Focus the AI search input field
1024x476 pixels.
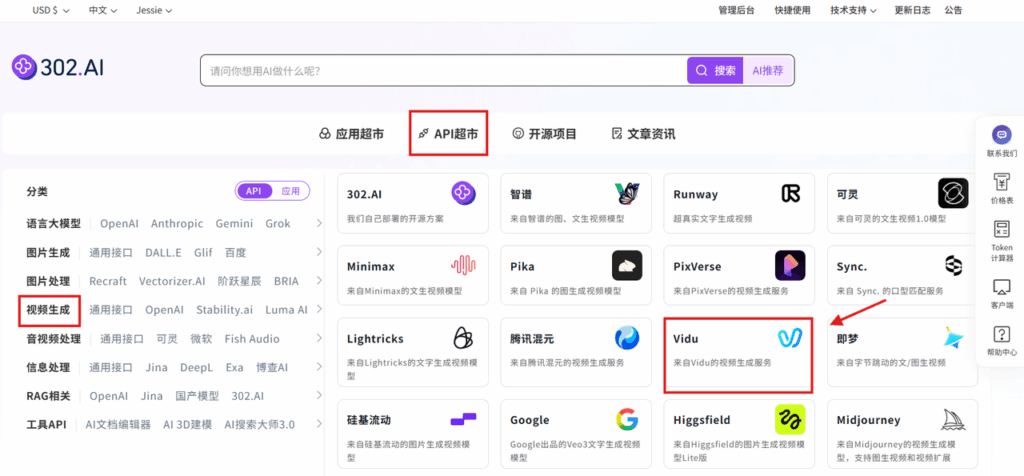point(440,71)
